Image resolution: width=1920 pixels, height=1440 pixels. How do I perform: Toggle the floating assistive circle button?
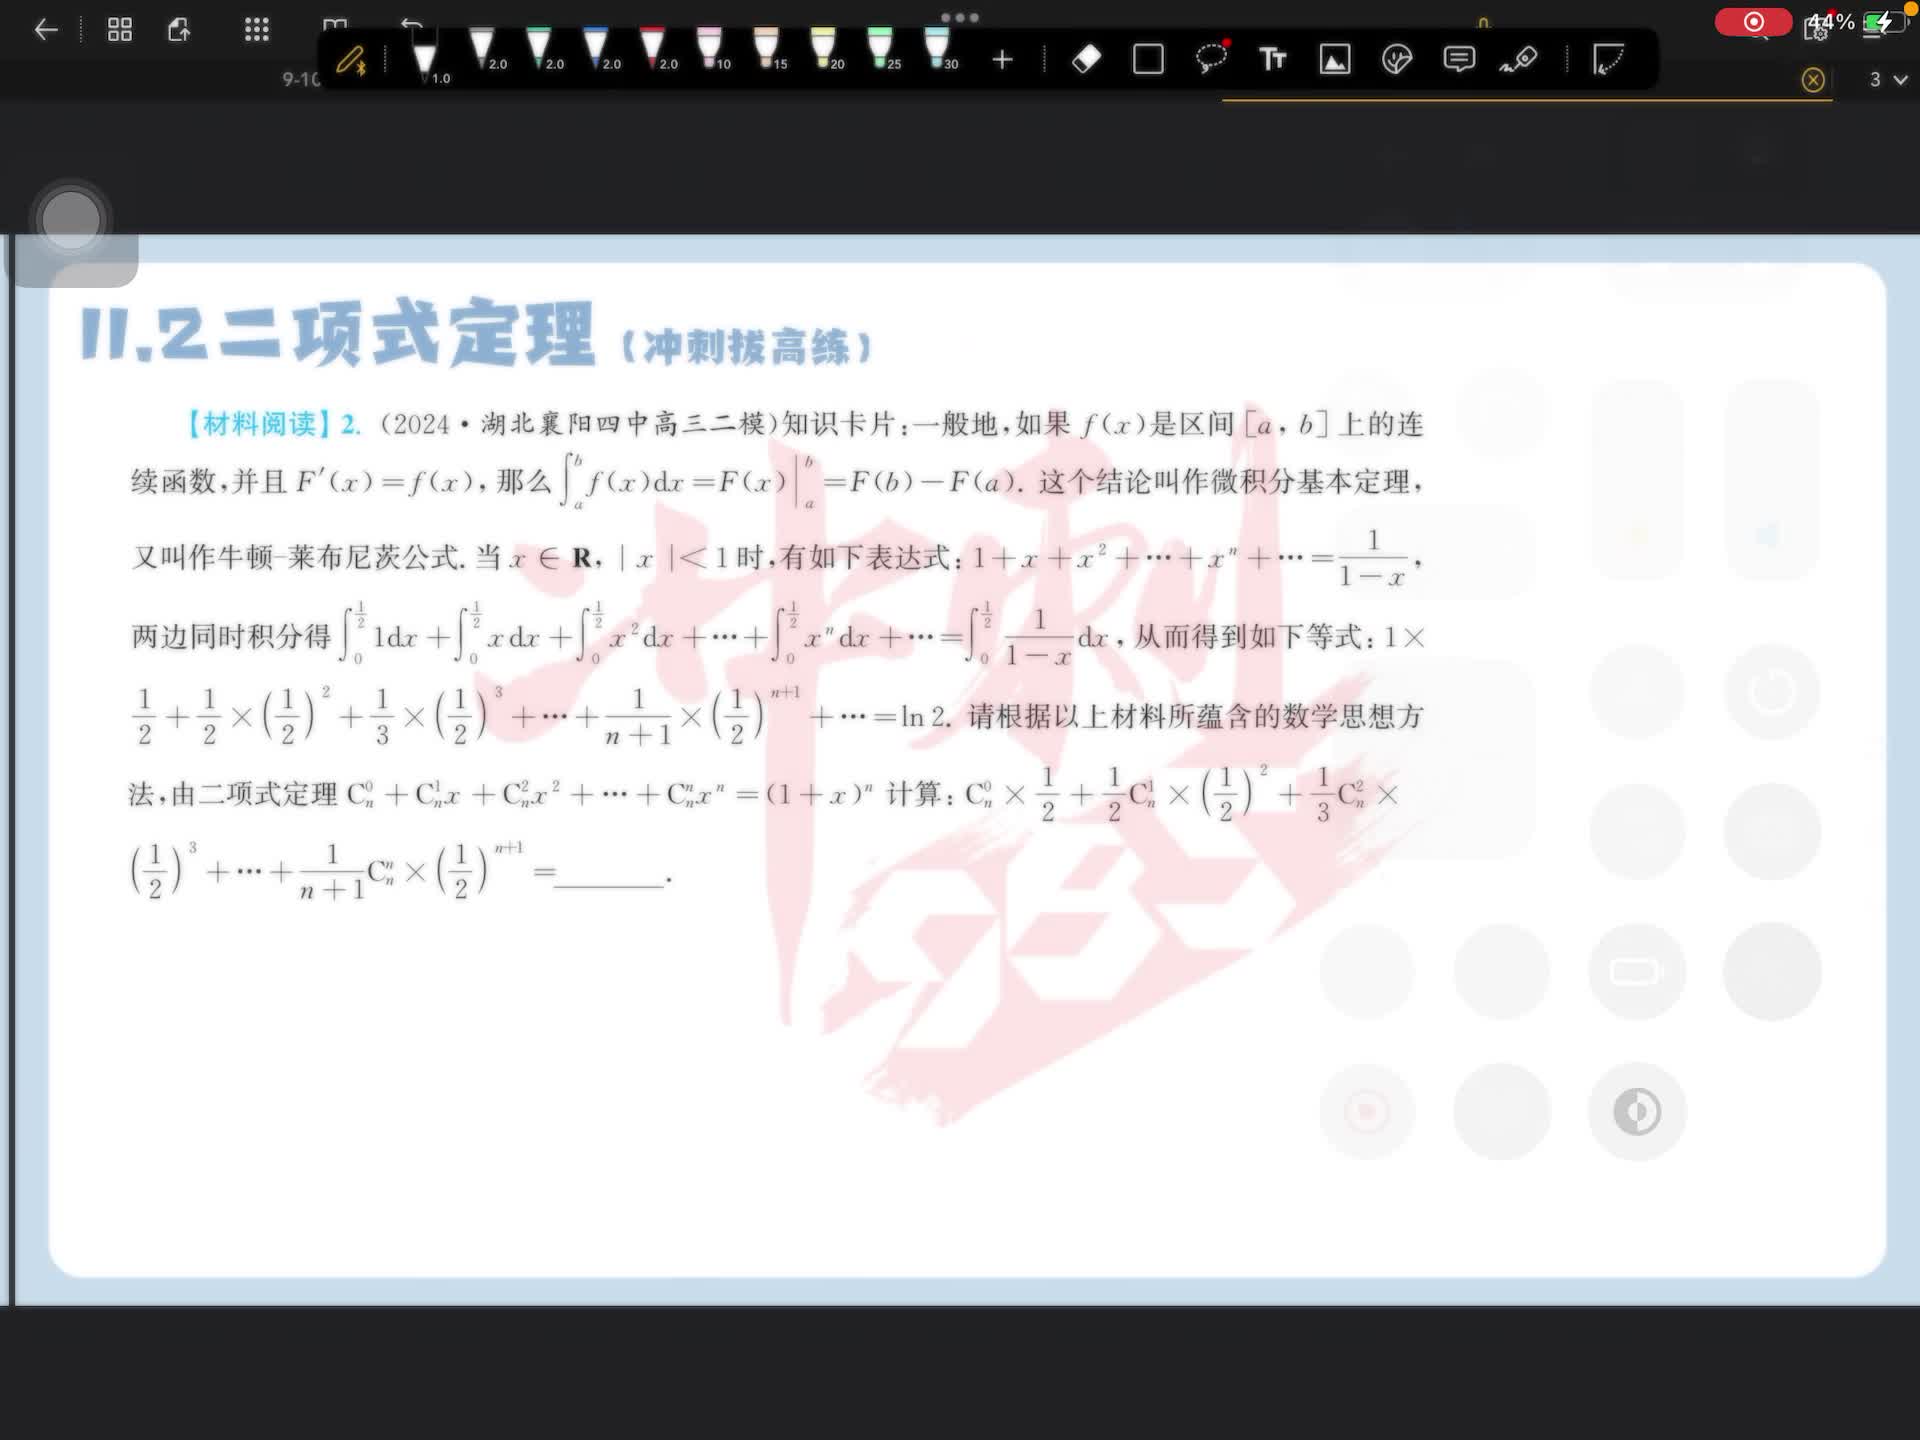click(x=71, y=221)
